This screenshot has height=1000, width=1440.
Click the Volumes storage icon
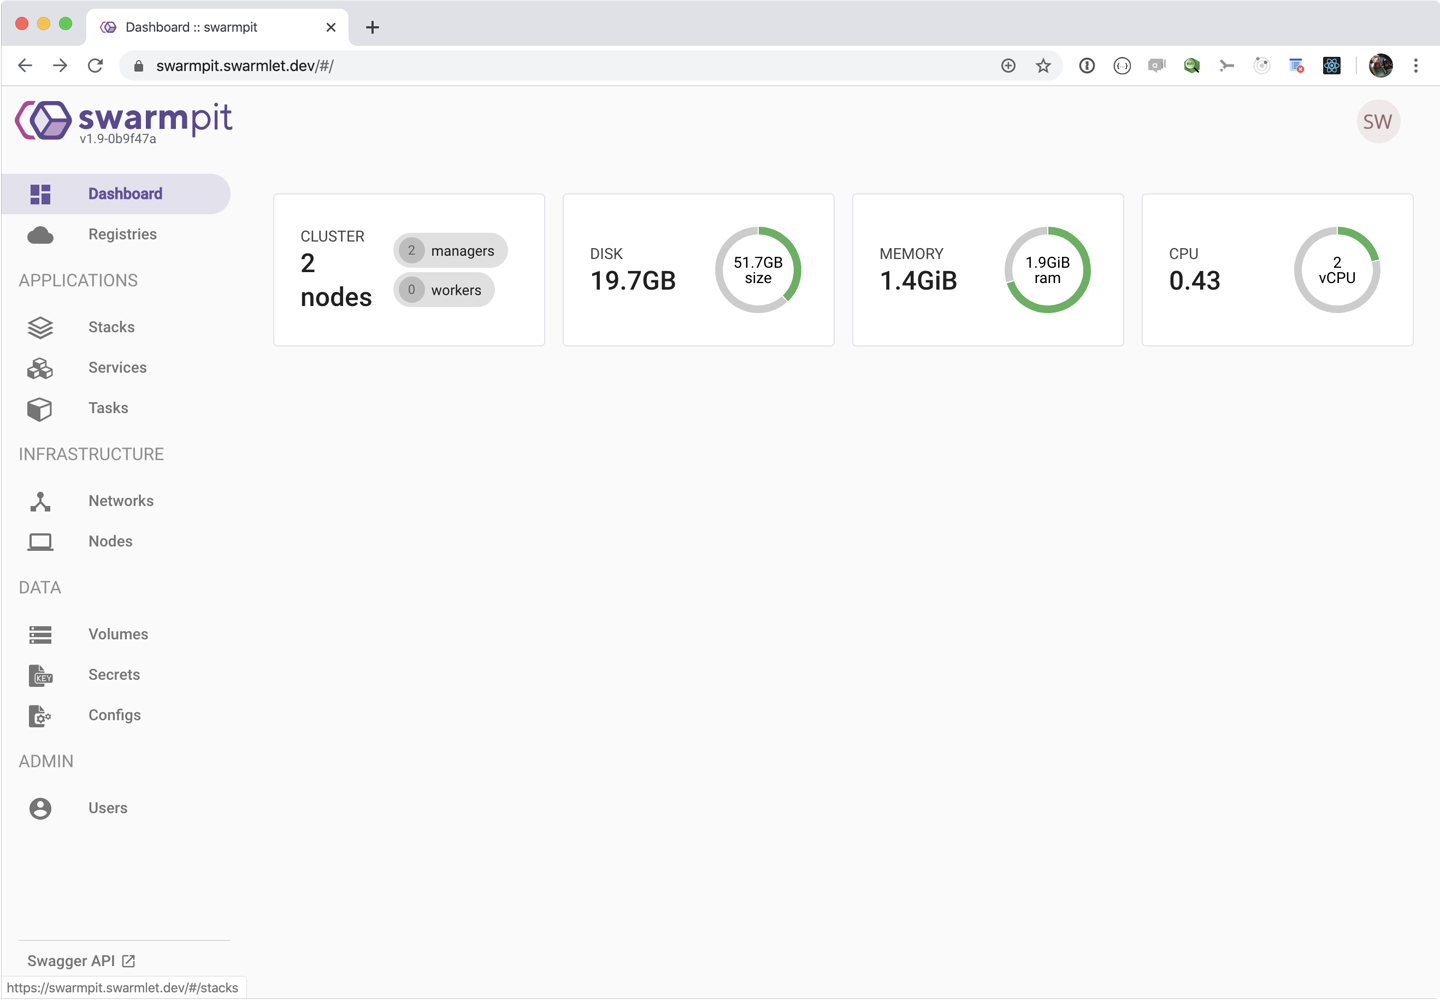pos(40,635)
